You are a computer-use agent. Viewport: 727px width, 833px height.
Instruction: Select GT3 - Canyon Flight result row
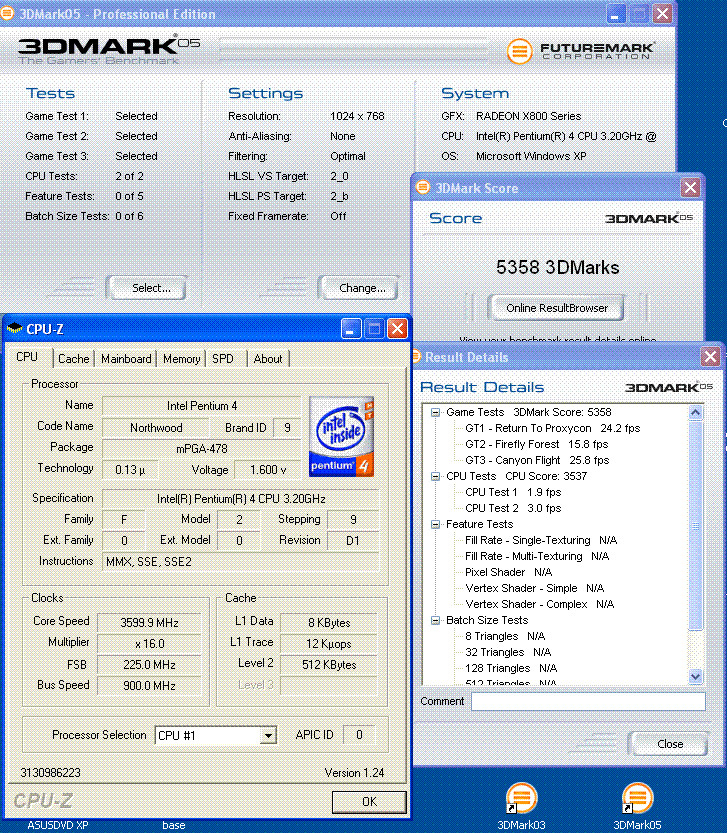(537, 460)
